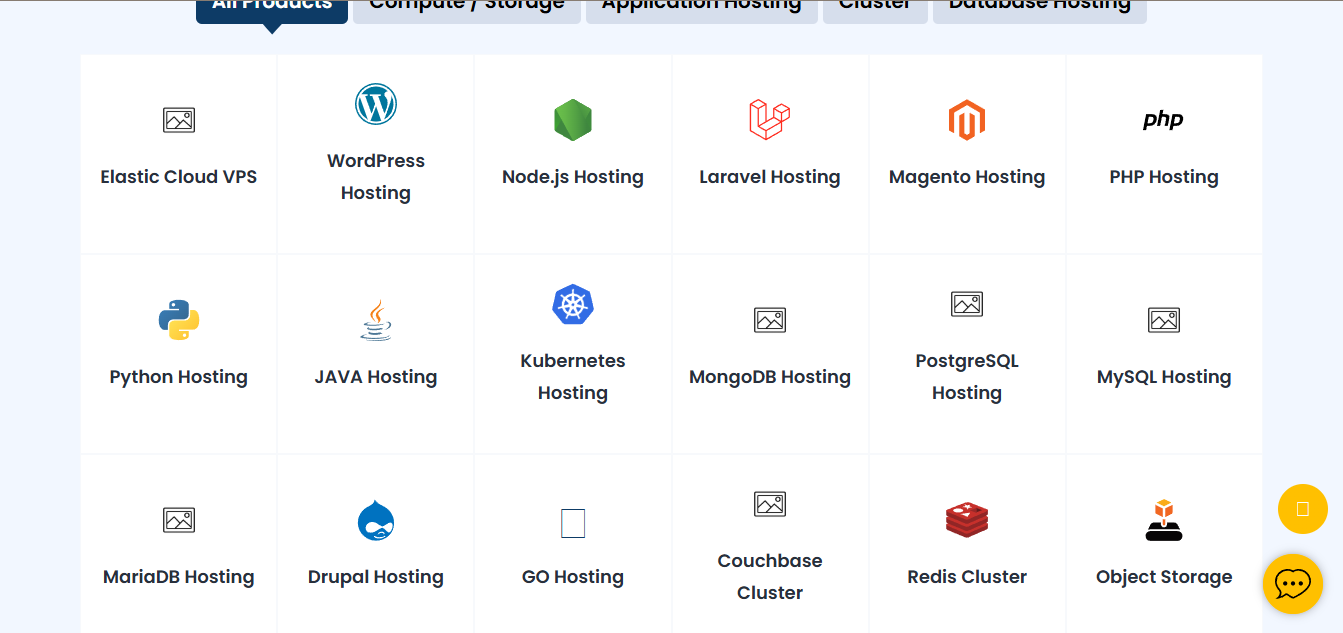The height and width of the screenshot is (633, 1343).
Task: Open the Object Storage icon
Action: (1164, 520)
